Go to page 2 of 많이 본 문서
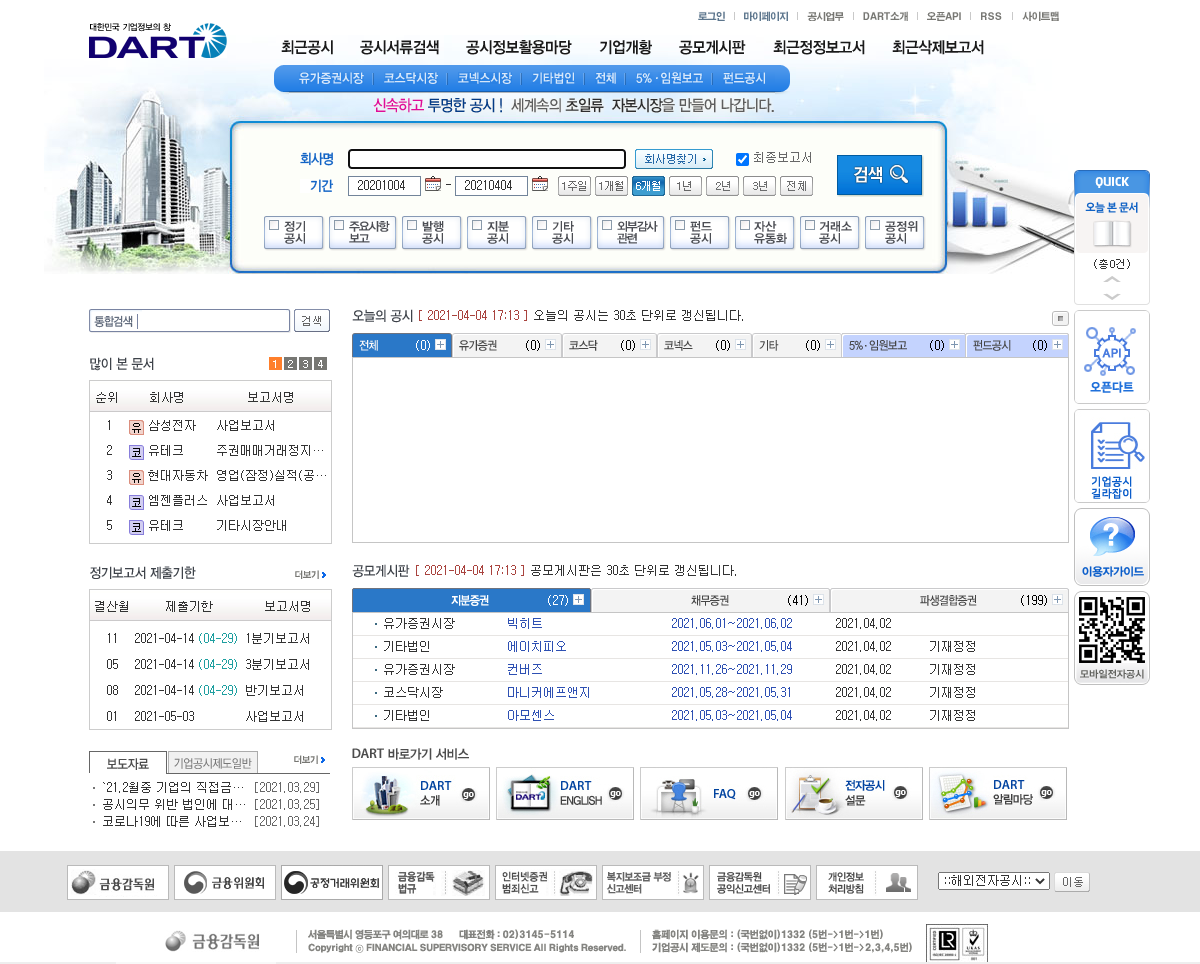The image size is (1200, 964). [x=290, y=364]
